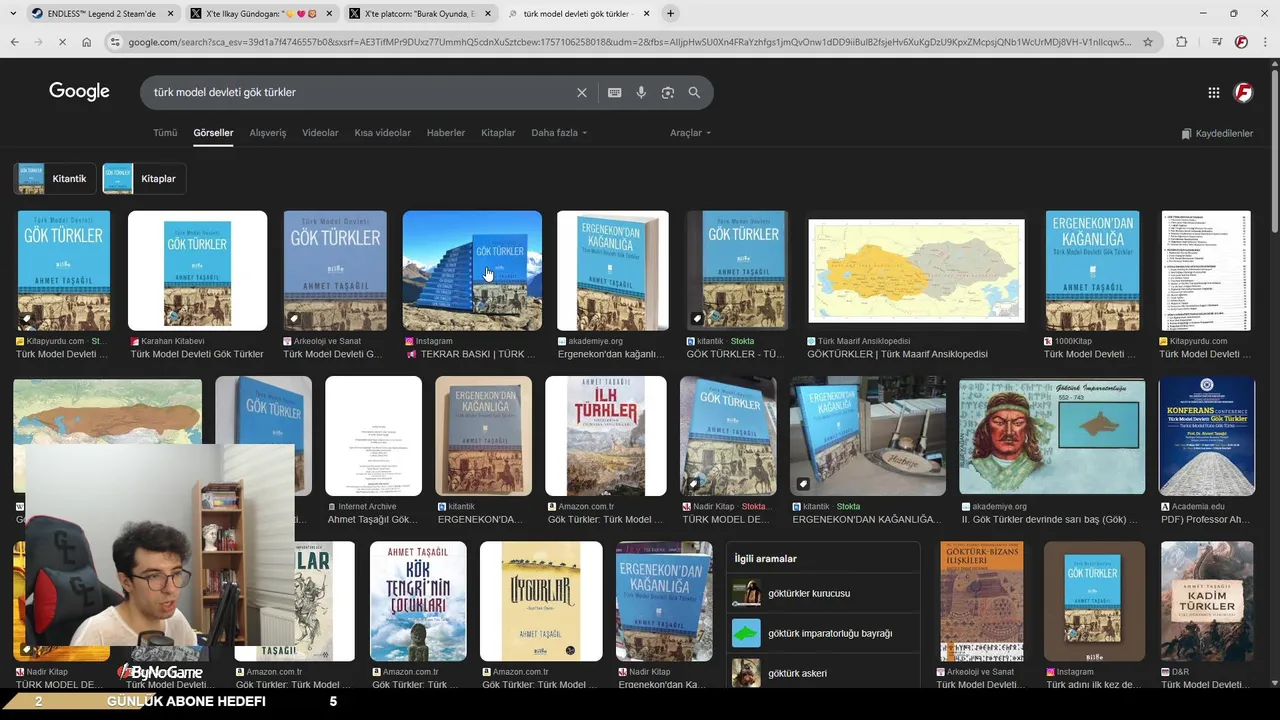Open a new browser tab
The width and height of the screenshot is (1280, 720).
(670, 13)
